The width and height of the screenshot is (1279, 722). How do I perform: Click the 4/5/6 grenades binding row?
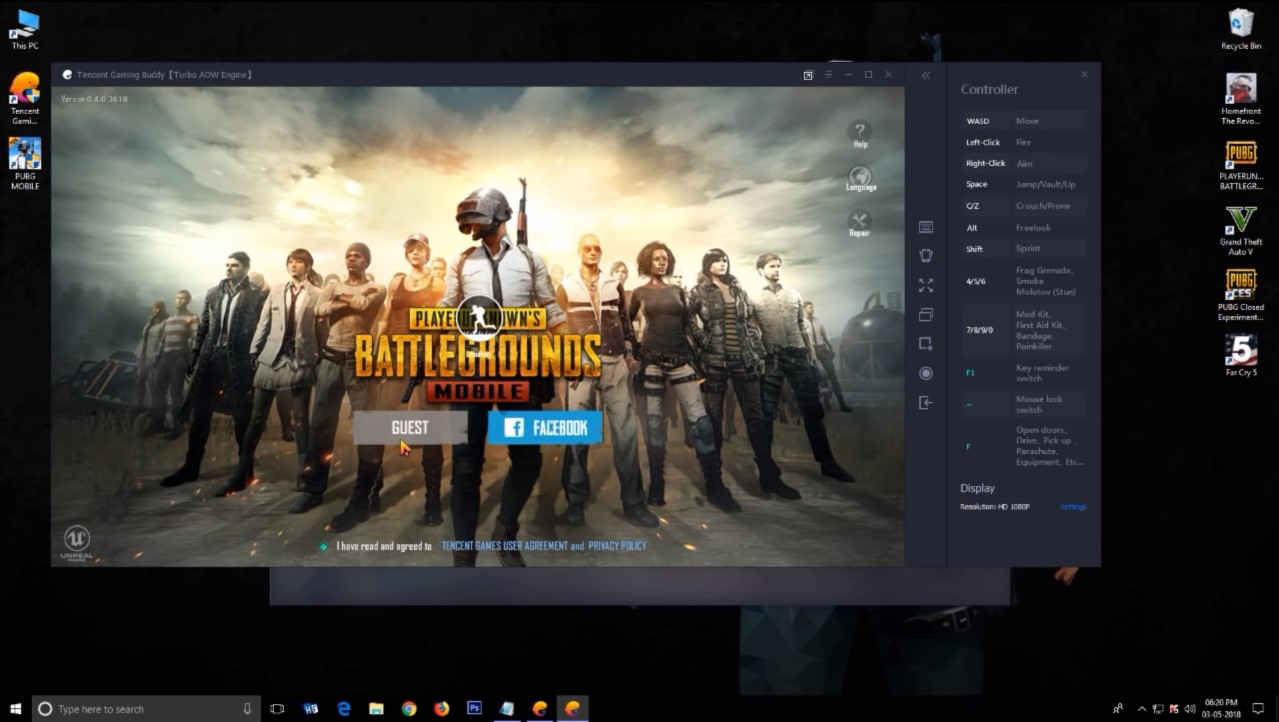click(x=1023, y=282)
